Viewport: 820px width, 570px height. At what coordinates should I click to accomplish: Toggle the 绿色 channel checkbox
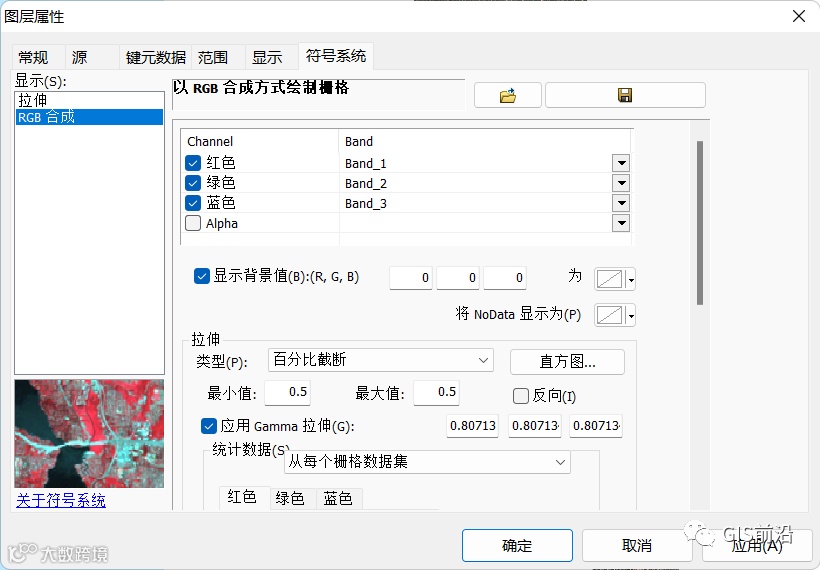tap(193, 183)
